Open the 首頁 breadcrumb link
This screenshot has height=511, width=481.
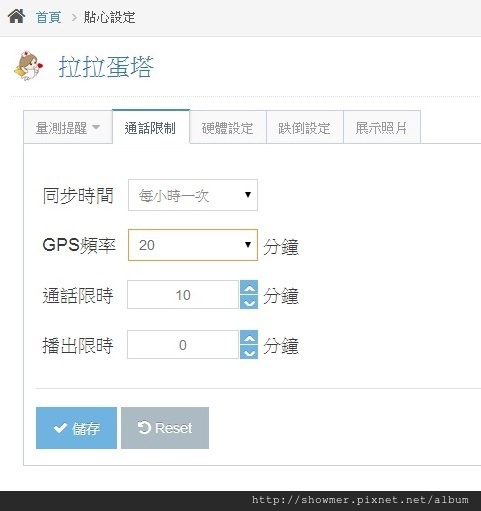pyautogui.click(x=49, y=17)
